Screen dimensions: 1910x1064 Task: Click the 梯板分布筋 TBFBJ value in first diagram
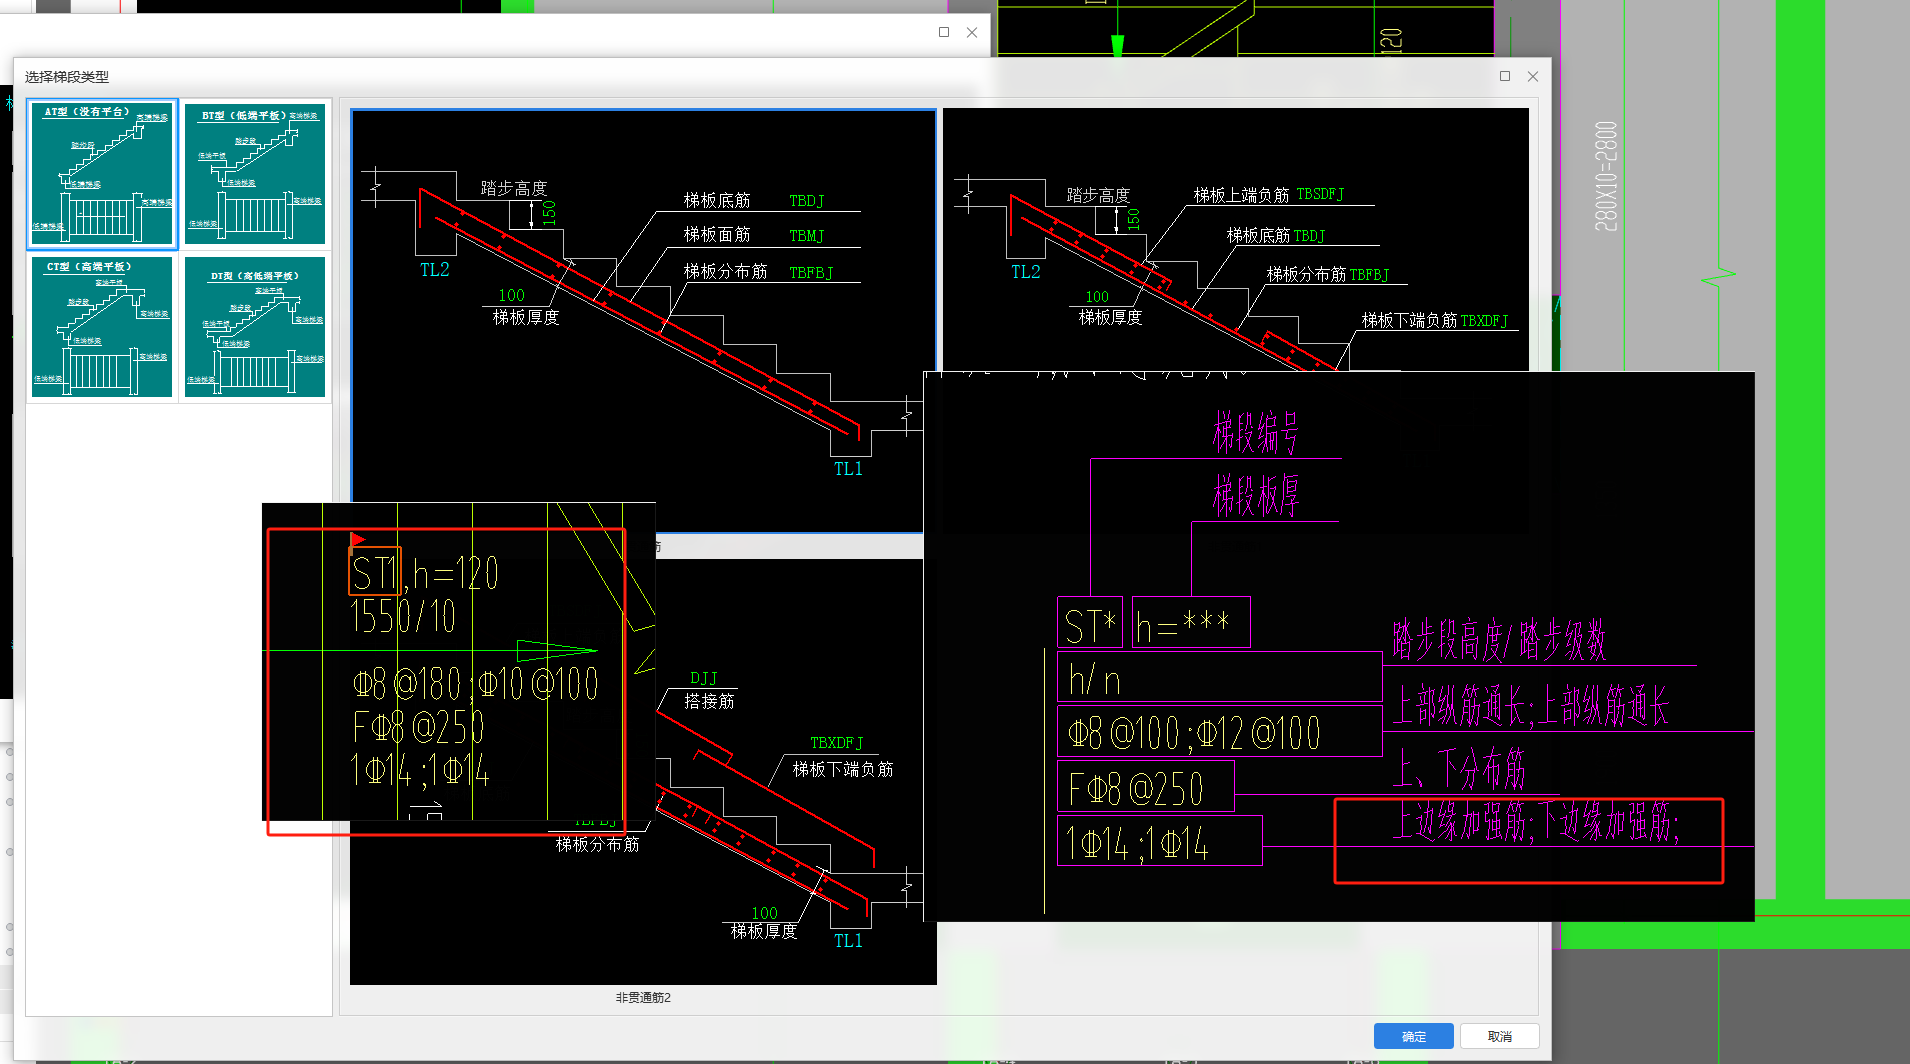tap(810, 273)
